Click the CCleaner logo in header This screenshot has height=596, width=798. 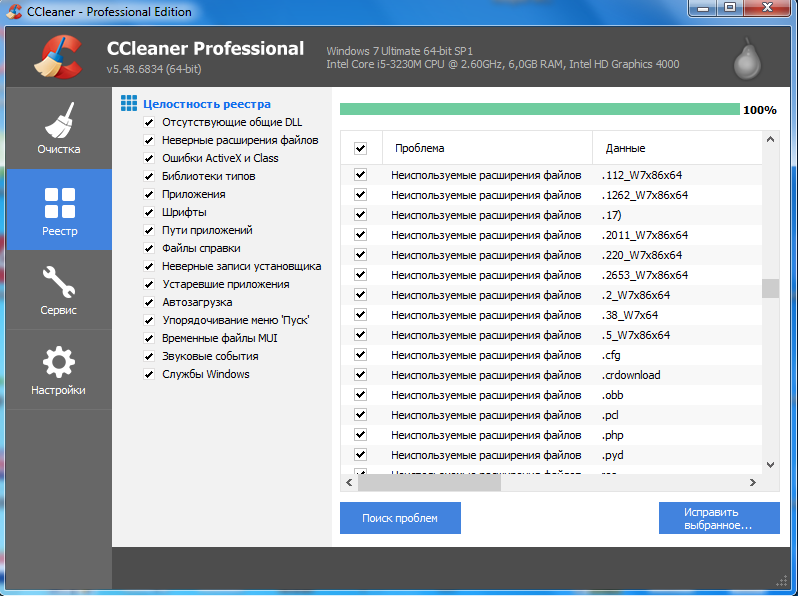point(58,56)
